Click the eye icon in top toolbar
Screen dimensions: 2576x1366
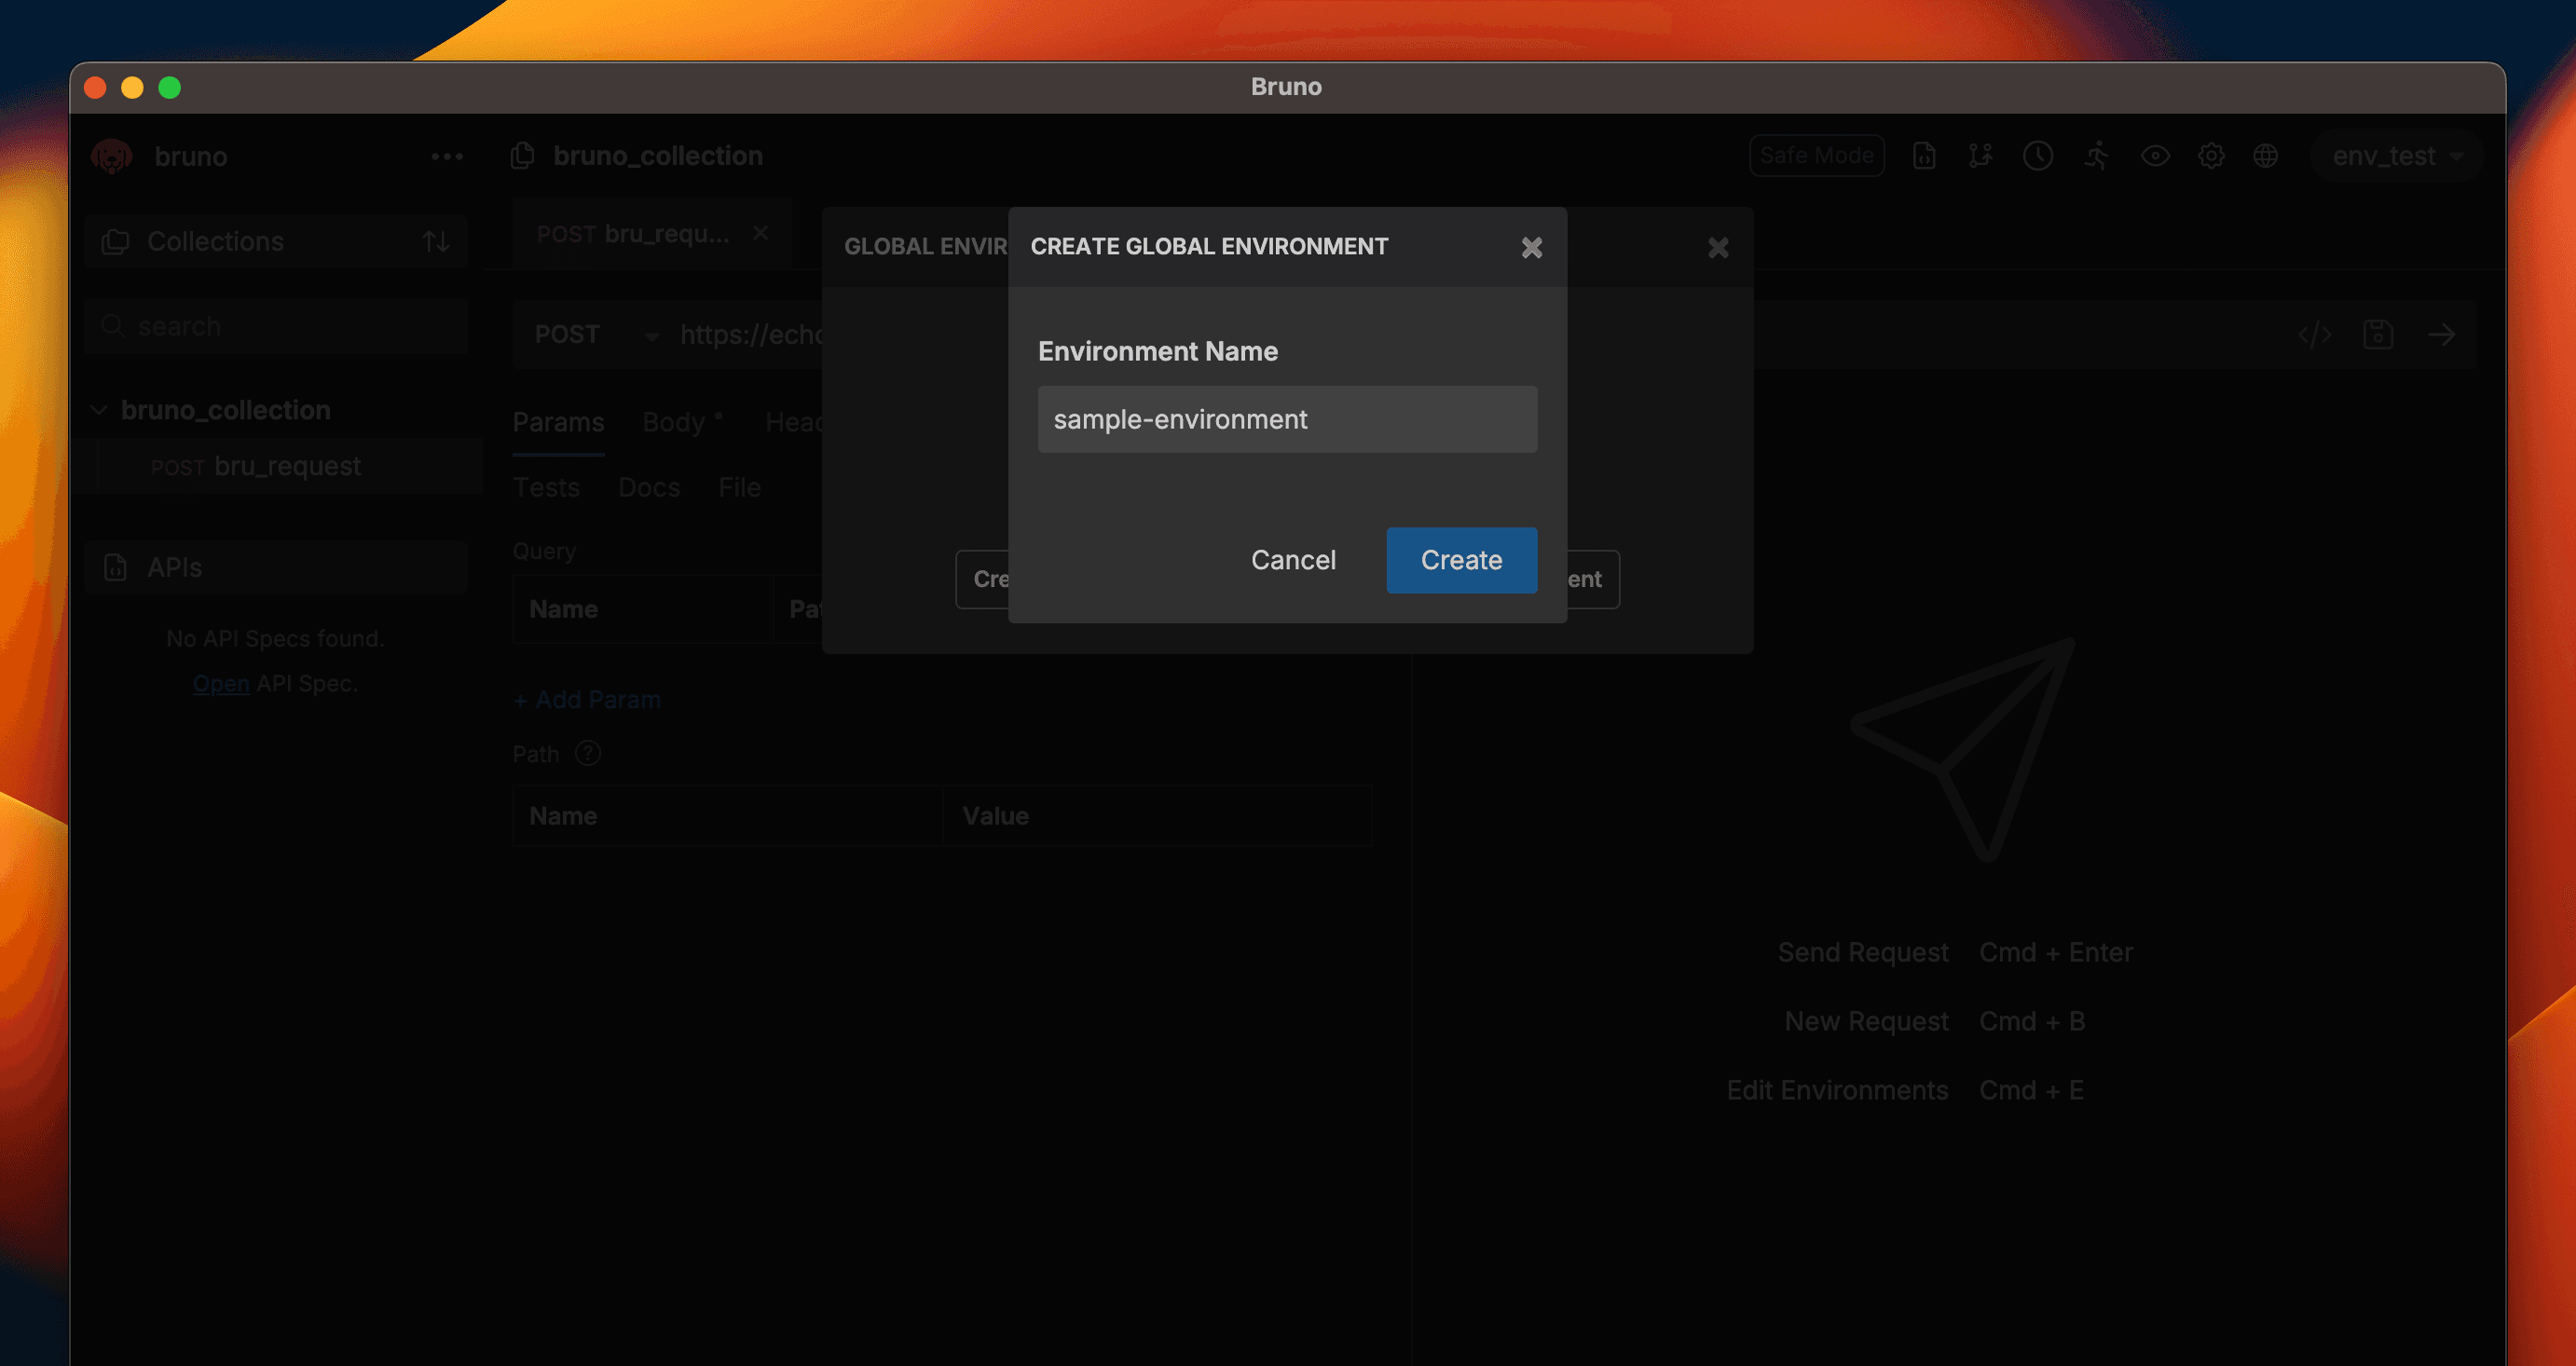coord(2154,156)
